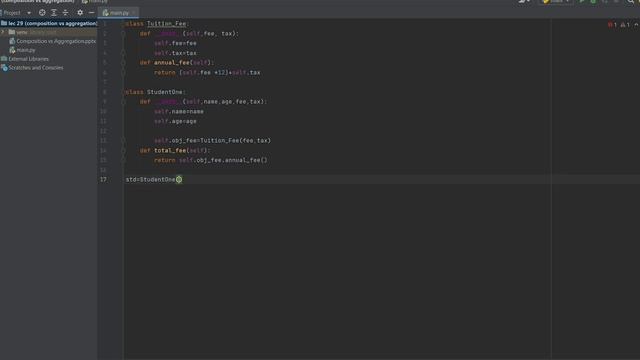Collapse StudentOne __init__ method fold marker
Viewport: 640px width, 360px height.
(x=123, y=102)
